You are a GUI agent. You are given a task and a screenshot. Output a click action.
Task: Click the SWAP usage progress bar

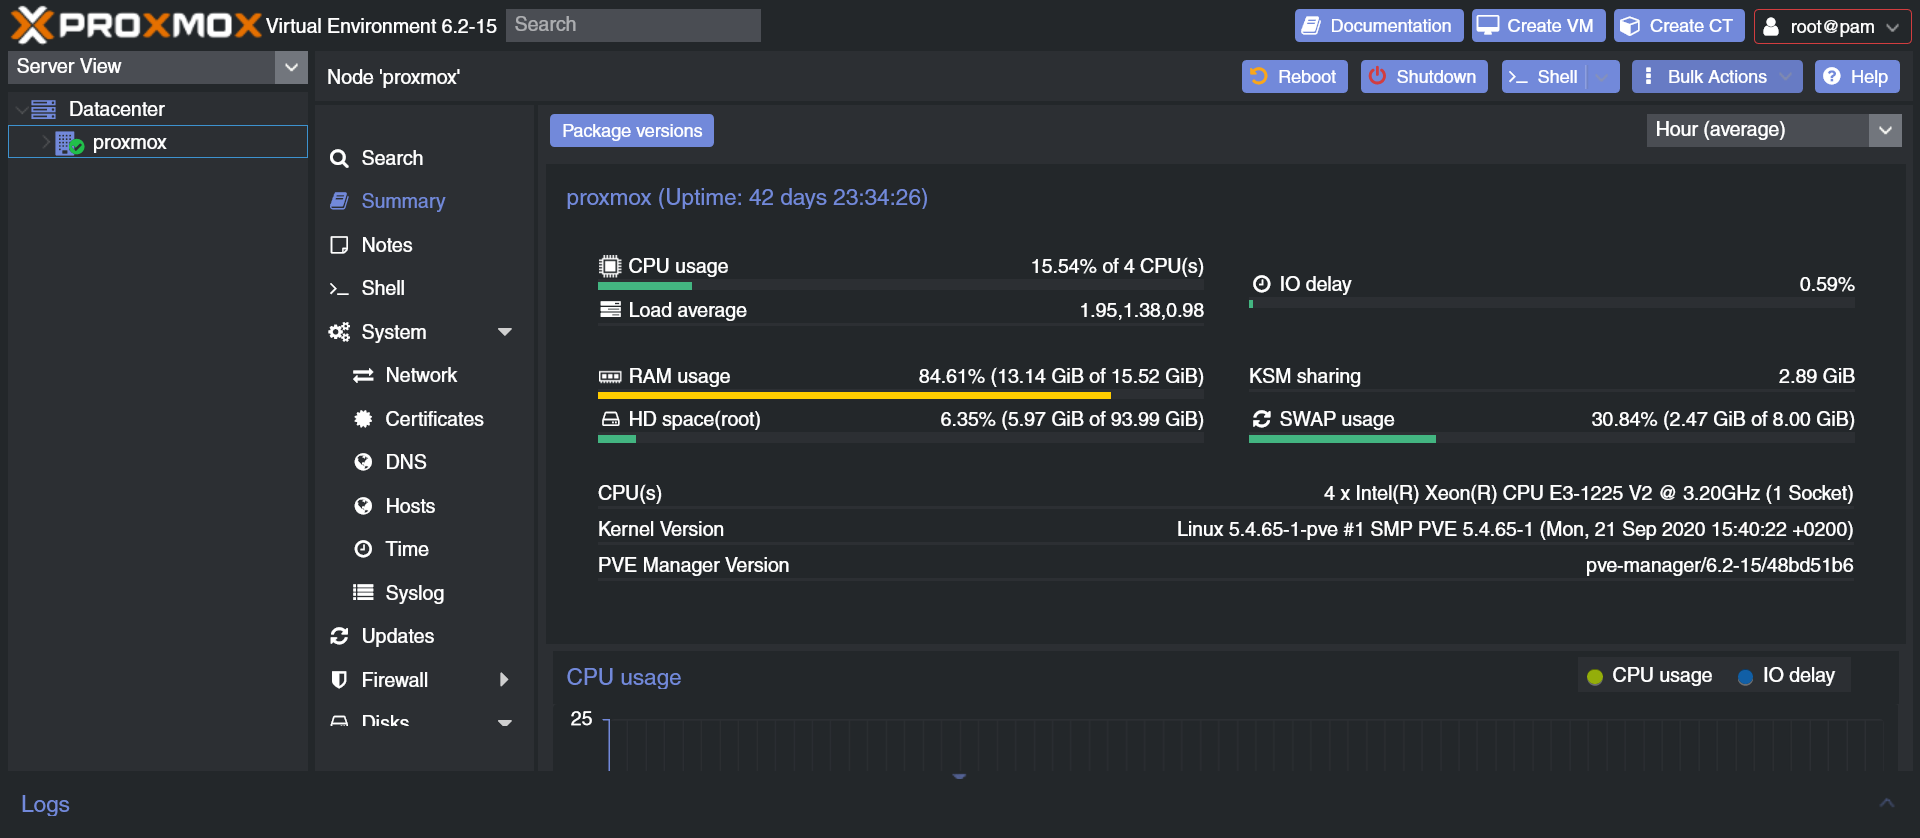[x=1552, y=439]
